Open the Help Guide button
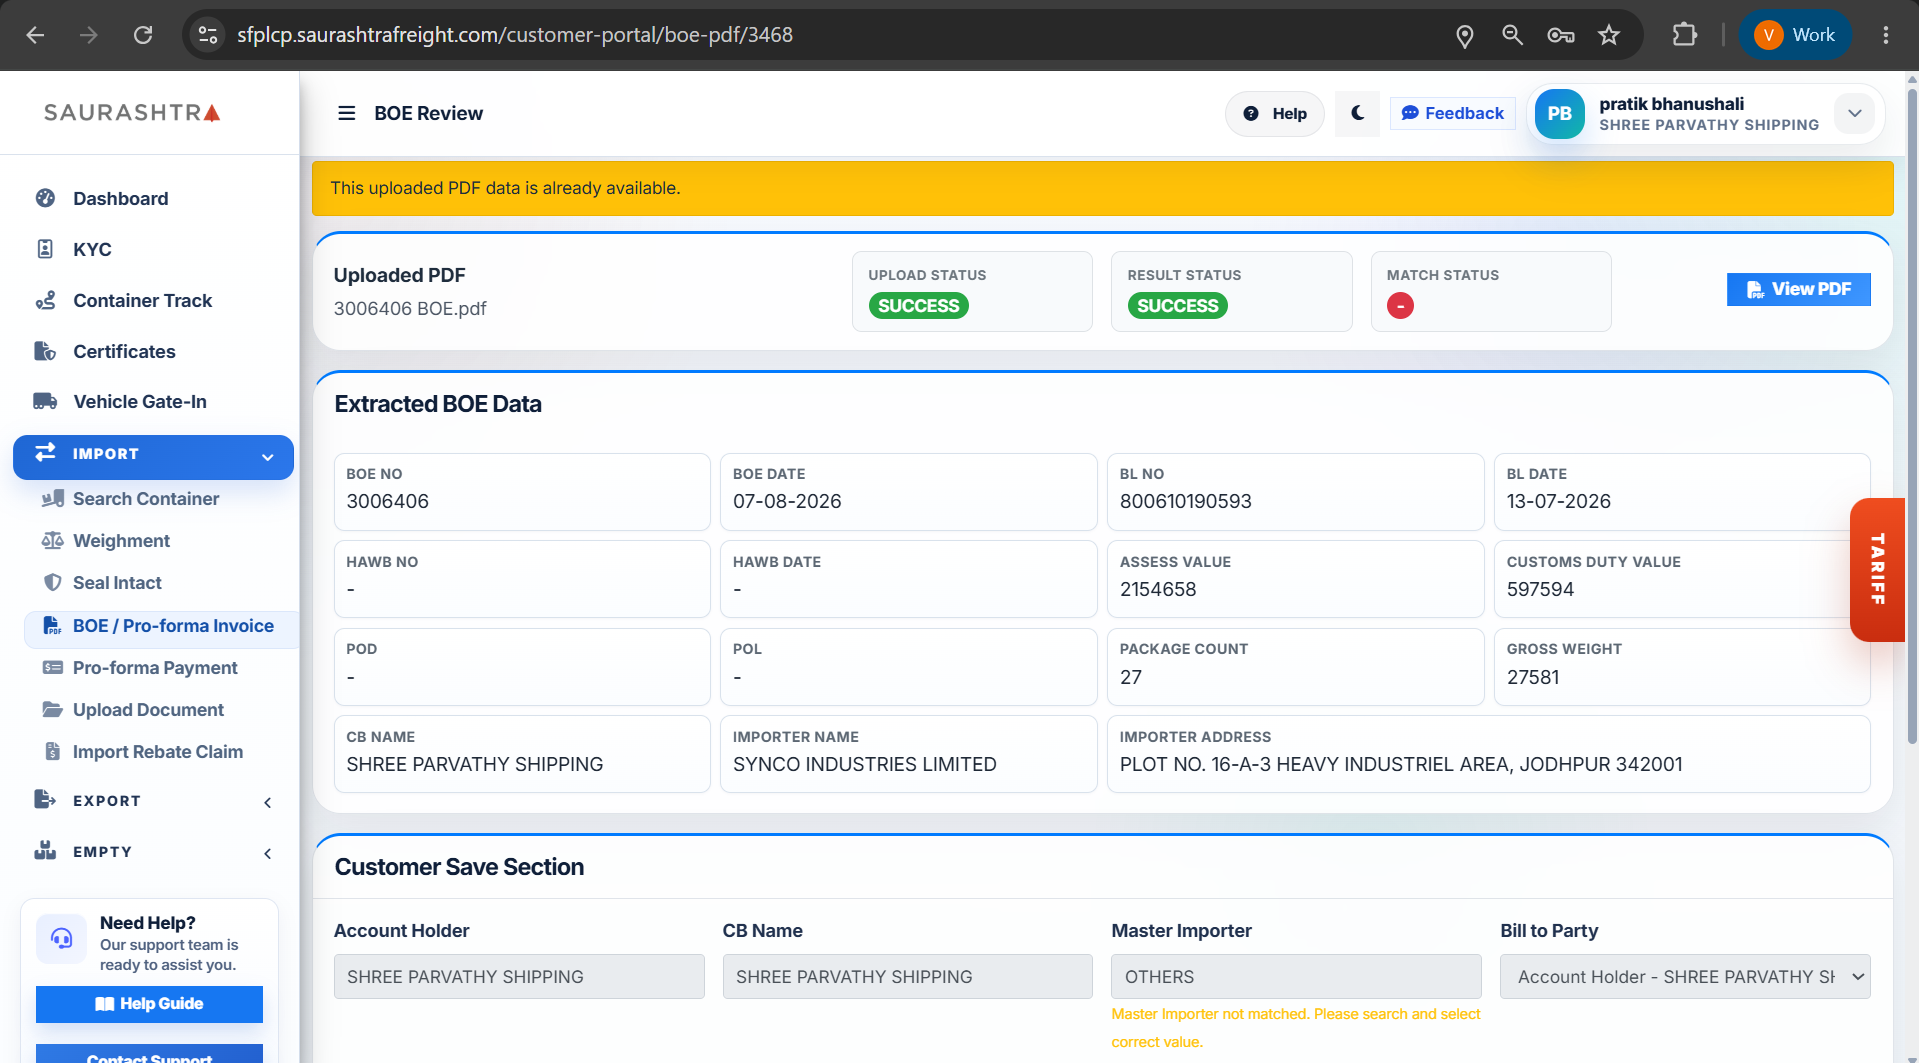The image size is (1919, 1063). point(149,1003)
